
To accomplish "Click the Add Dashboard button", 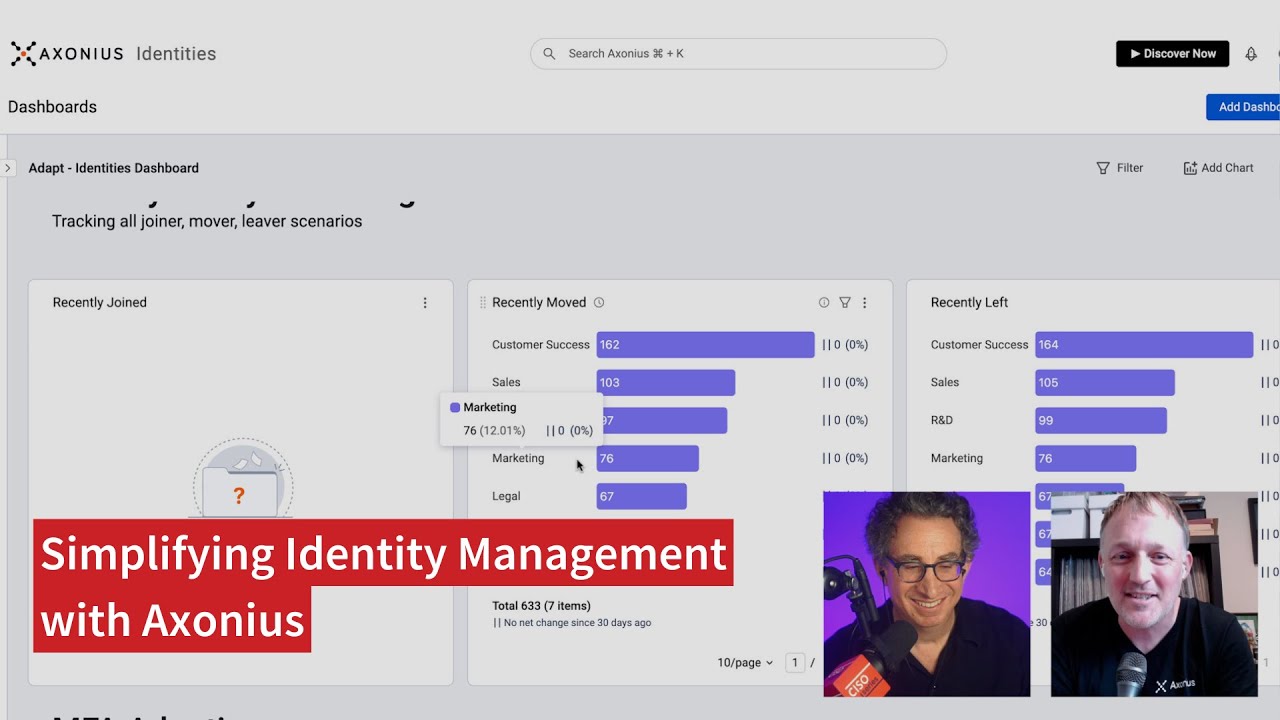I will (x=1243, y=107).
